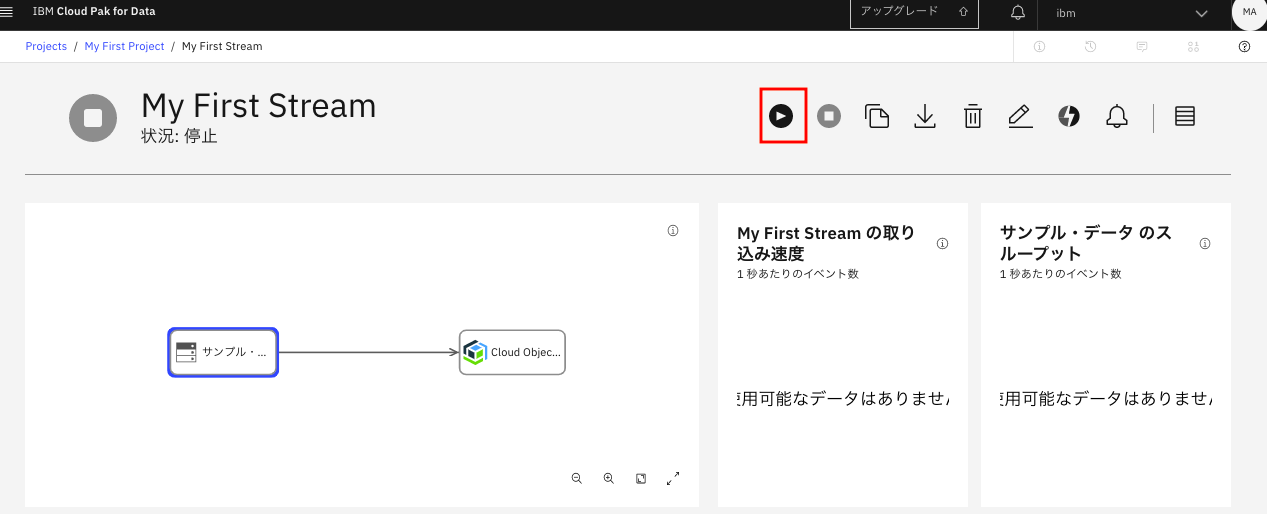Click the My First Stream heading
Viewport: 1267px width, 514px height.
[259, 105]
